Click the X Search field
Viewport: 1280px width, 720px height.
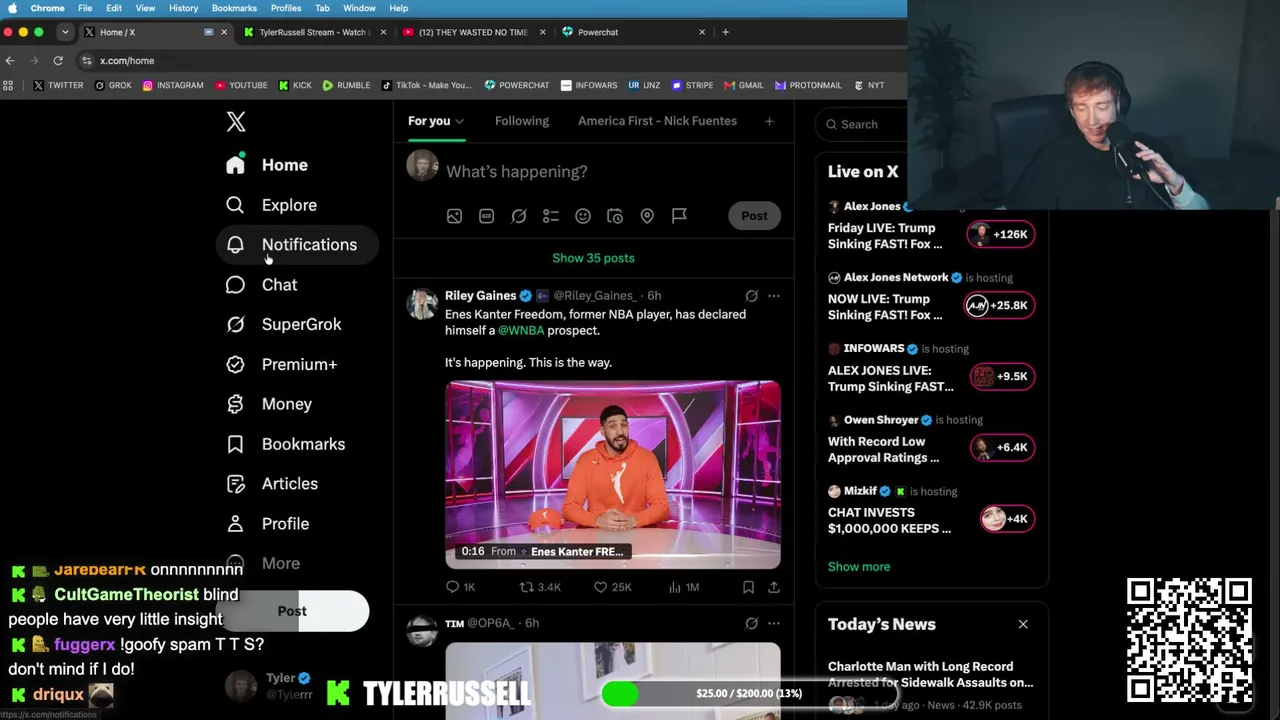click(x=862, y=124)
